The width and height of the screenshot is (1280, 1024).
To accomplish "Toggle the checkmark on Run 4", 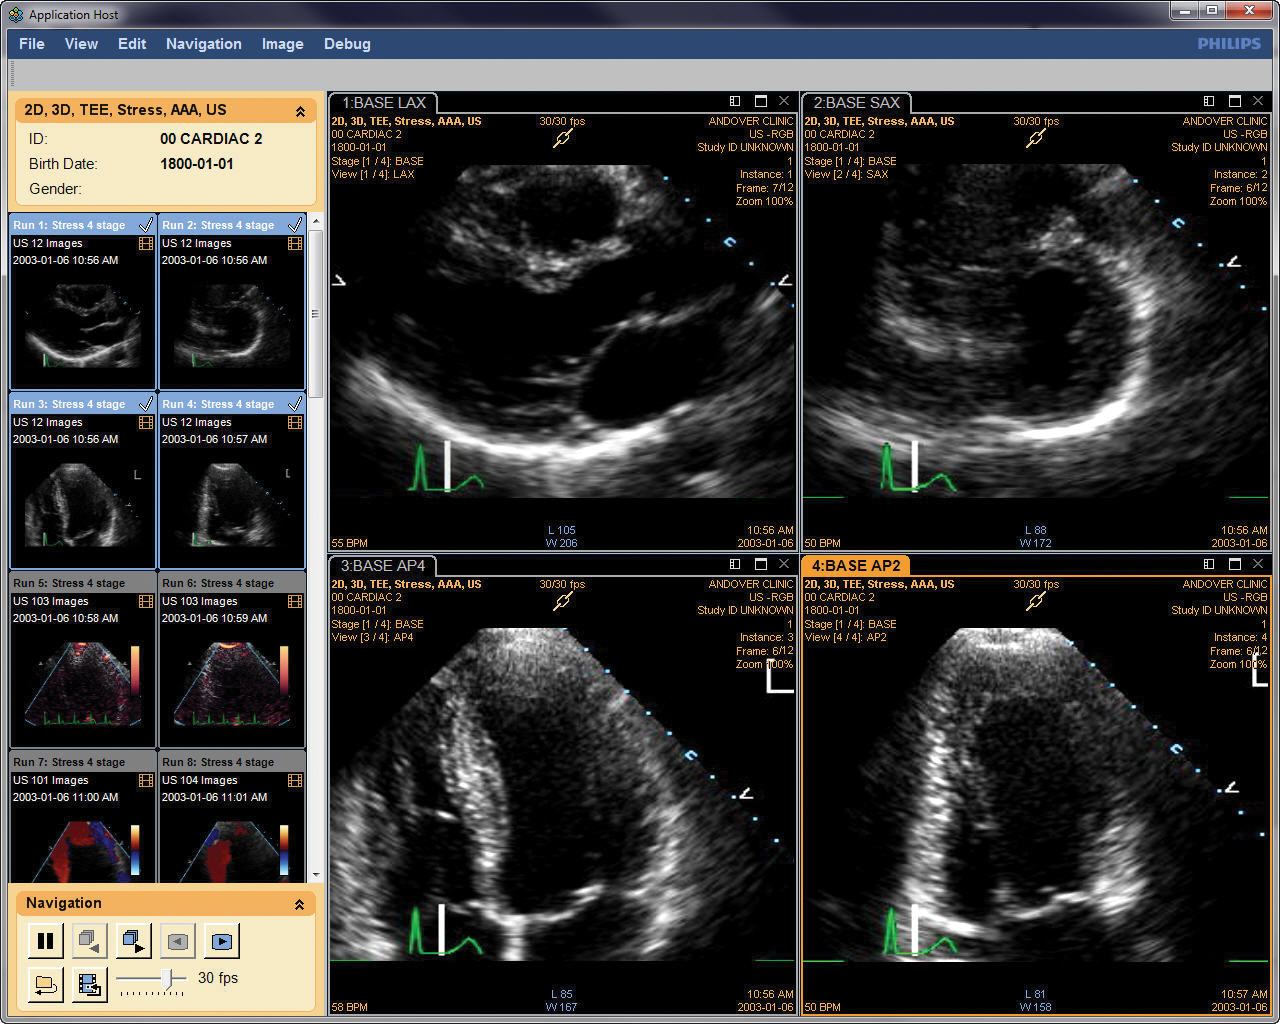I will coord(295,404).
